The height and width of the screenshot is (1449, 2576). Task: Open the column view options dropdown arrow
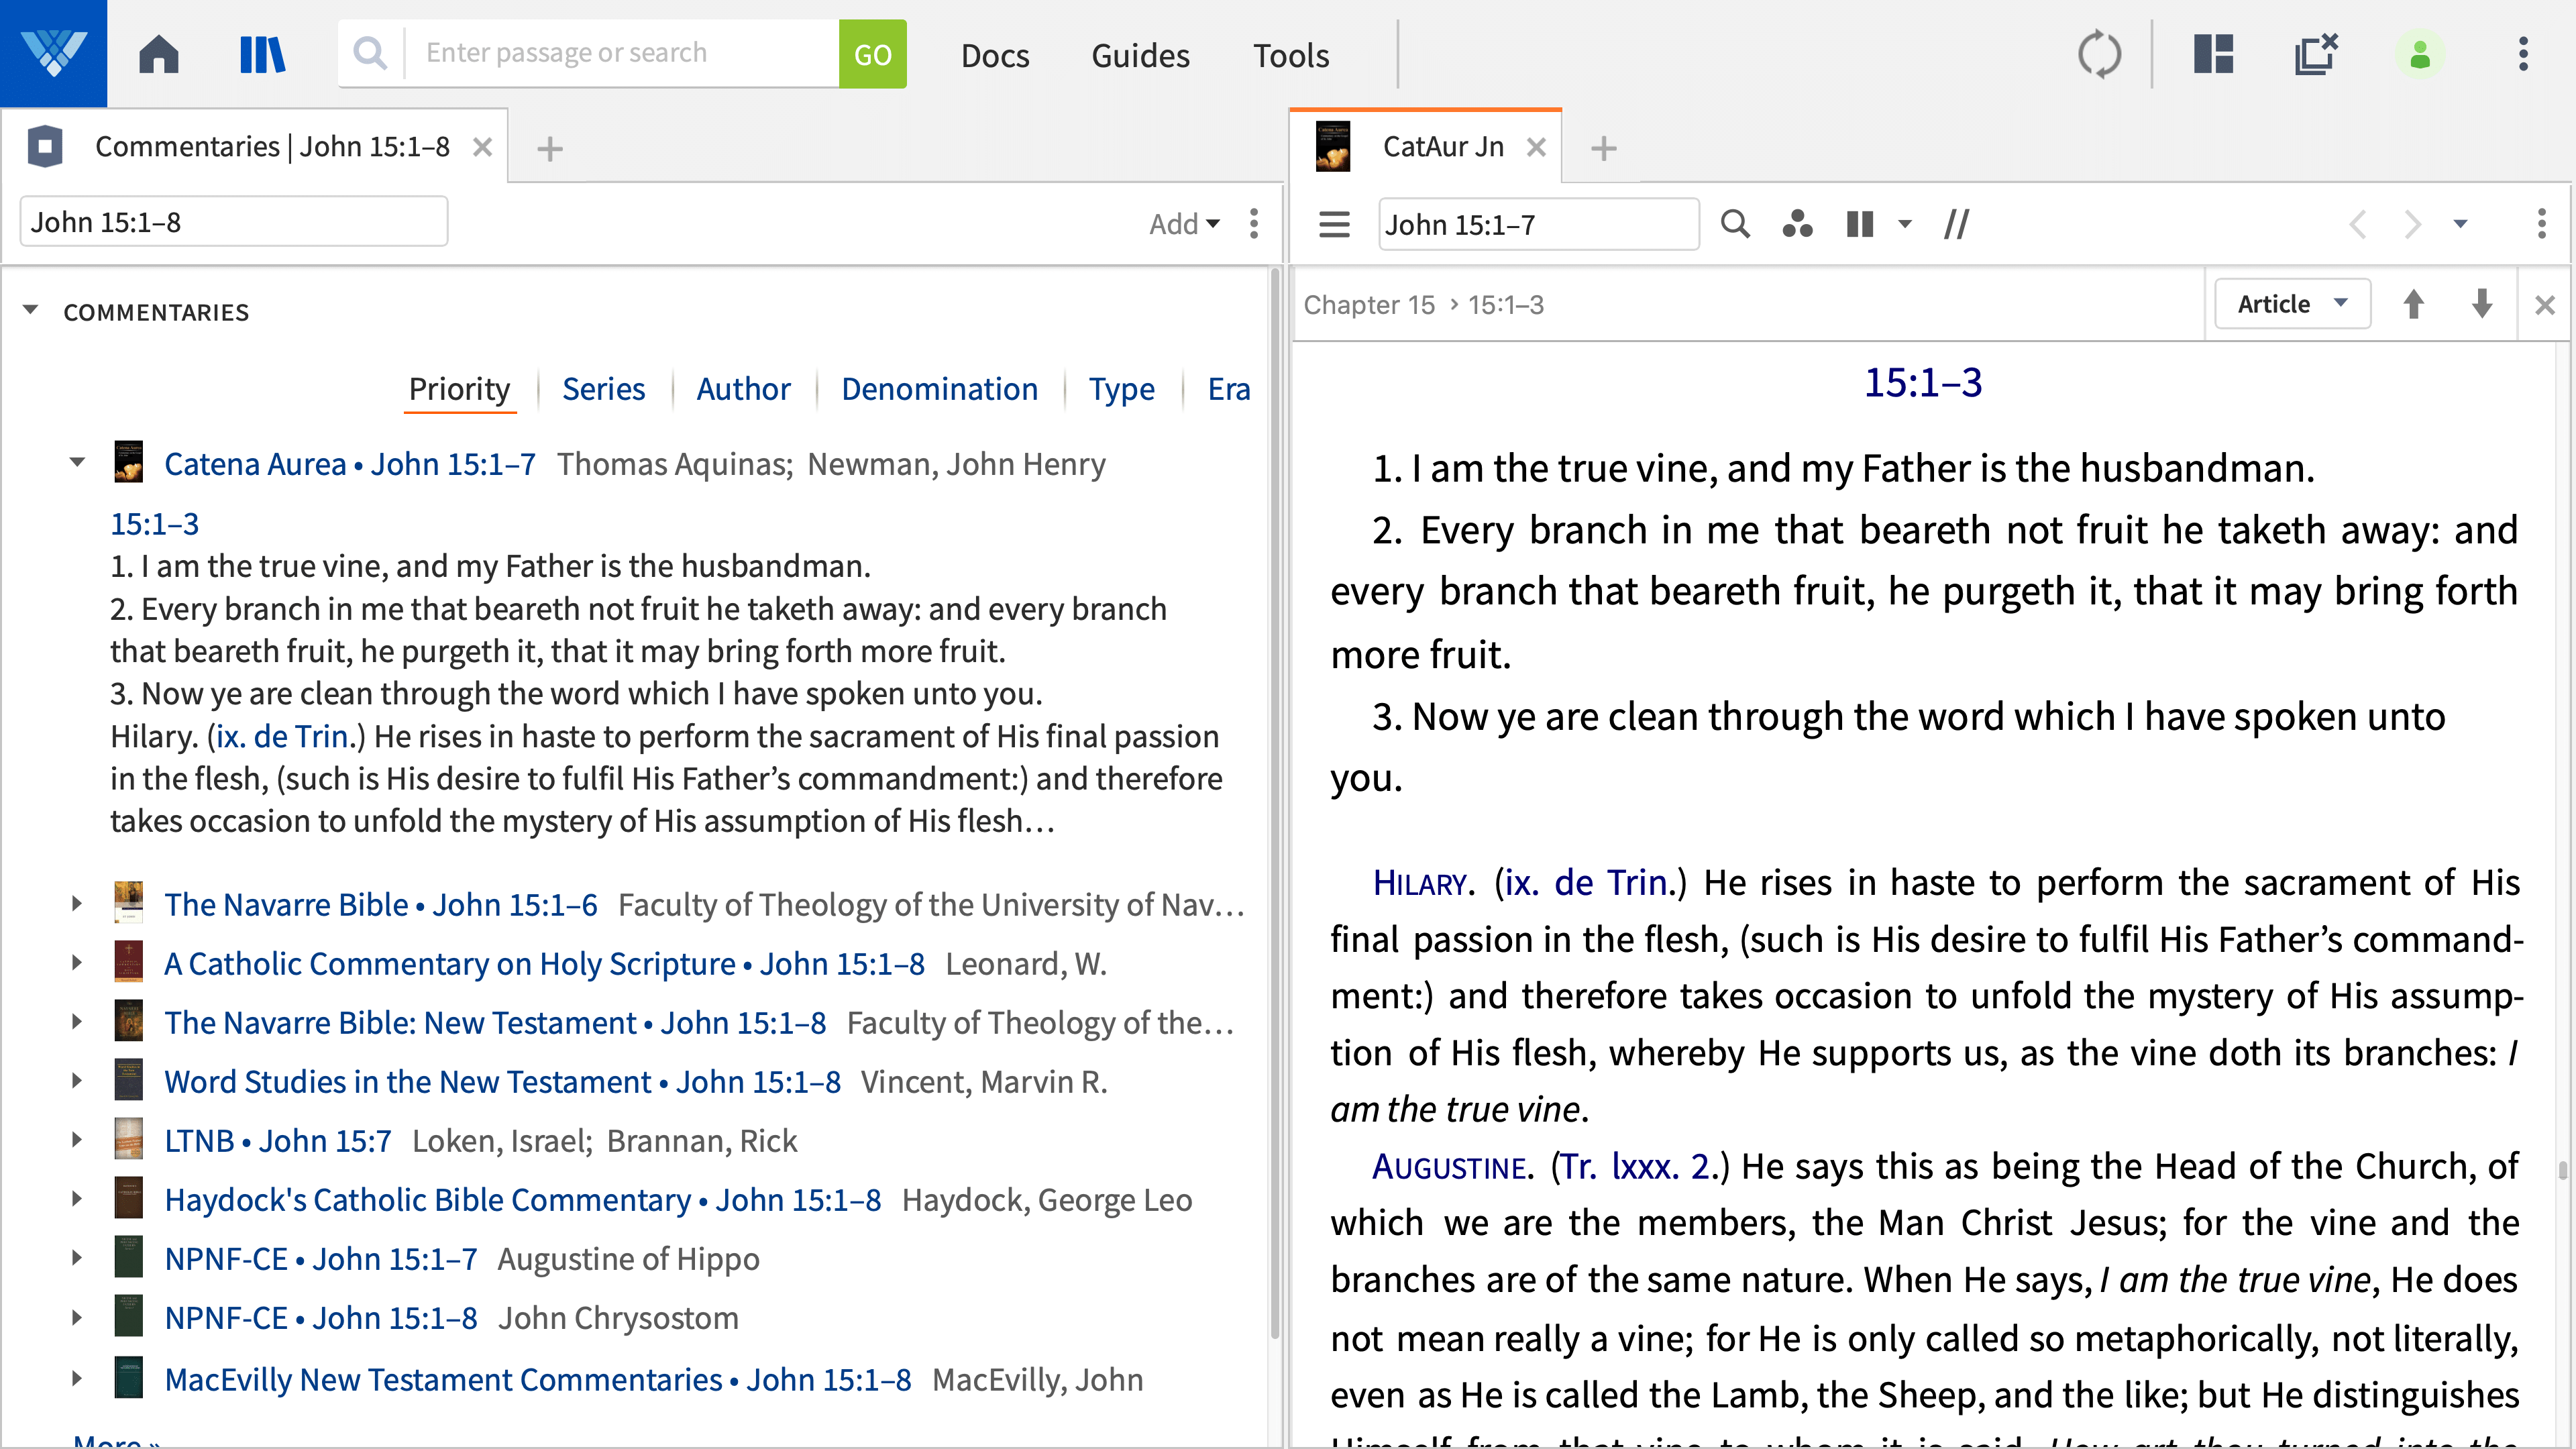tap(1904, 224)
